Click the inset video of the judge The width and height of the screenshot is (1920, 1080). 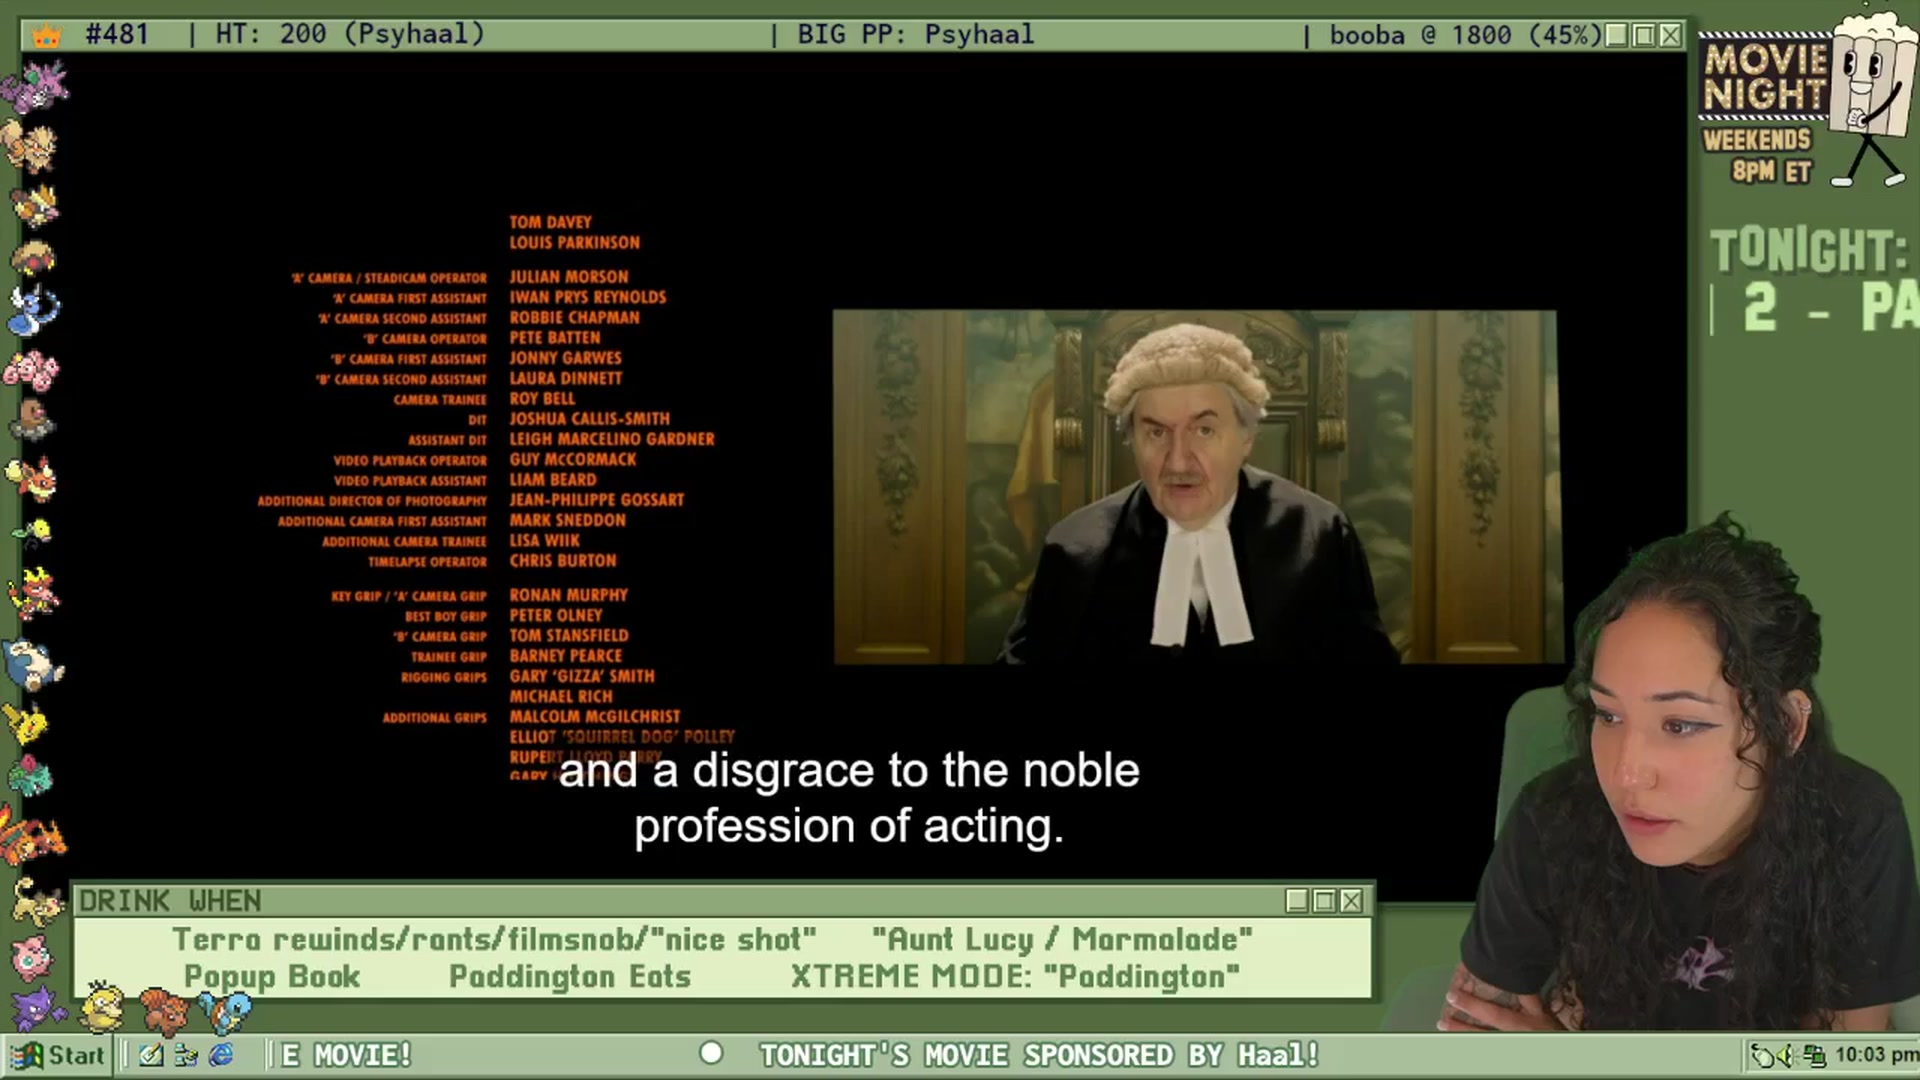point(1196,487)
